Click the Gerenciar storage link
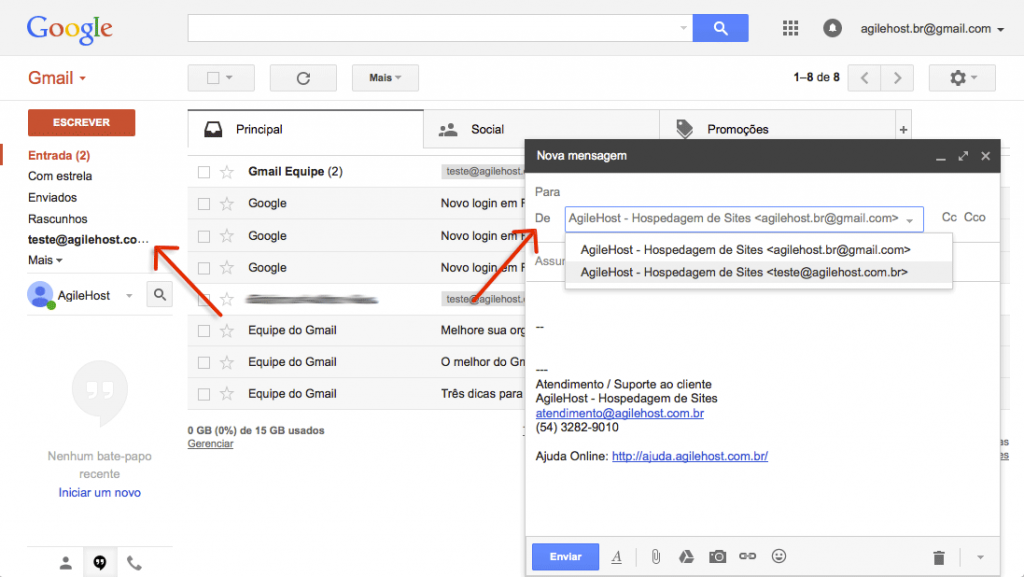1024x577 pixels. click(210, 444)
